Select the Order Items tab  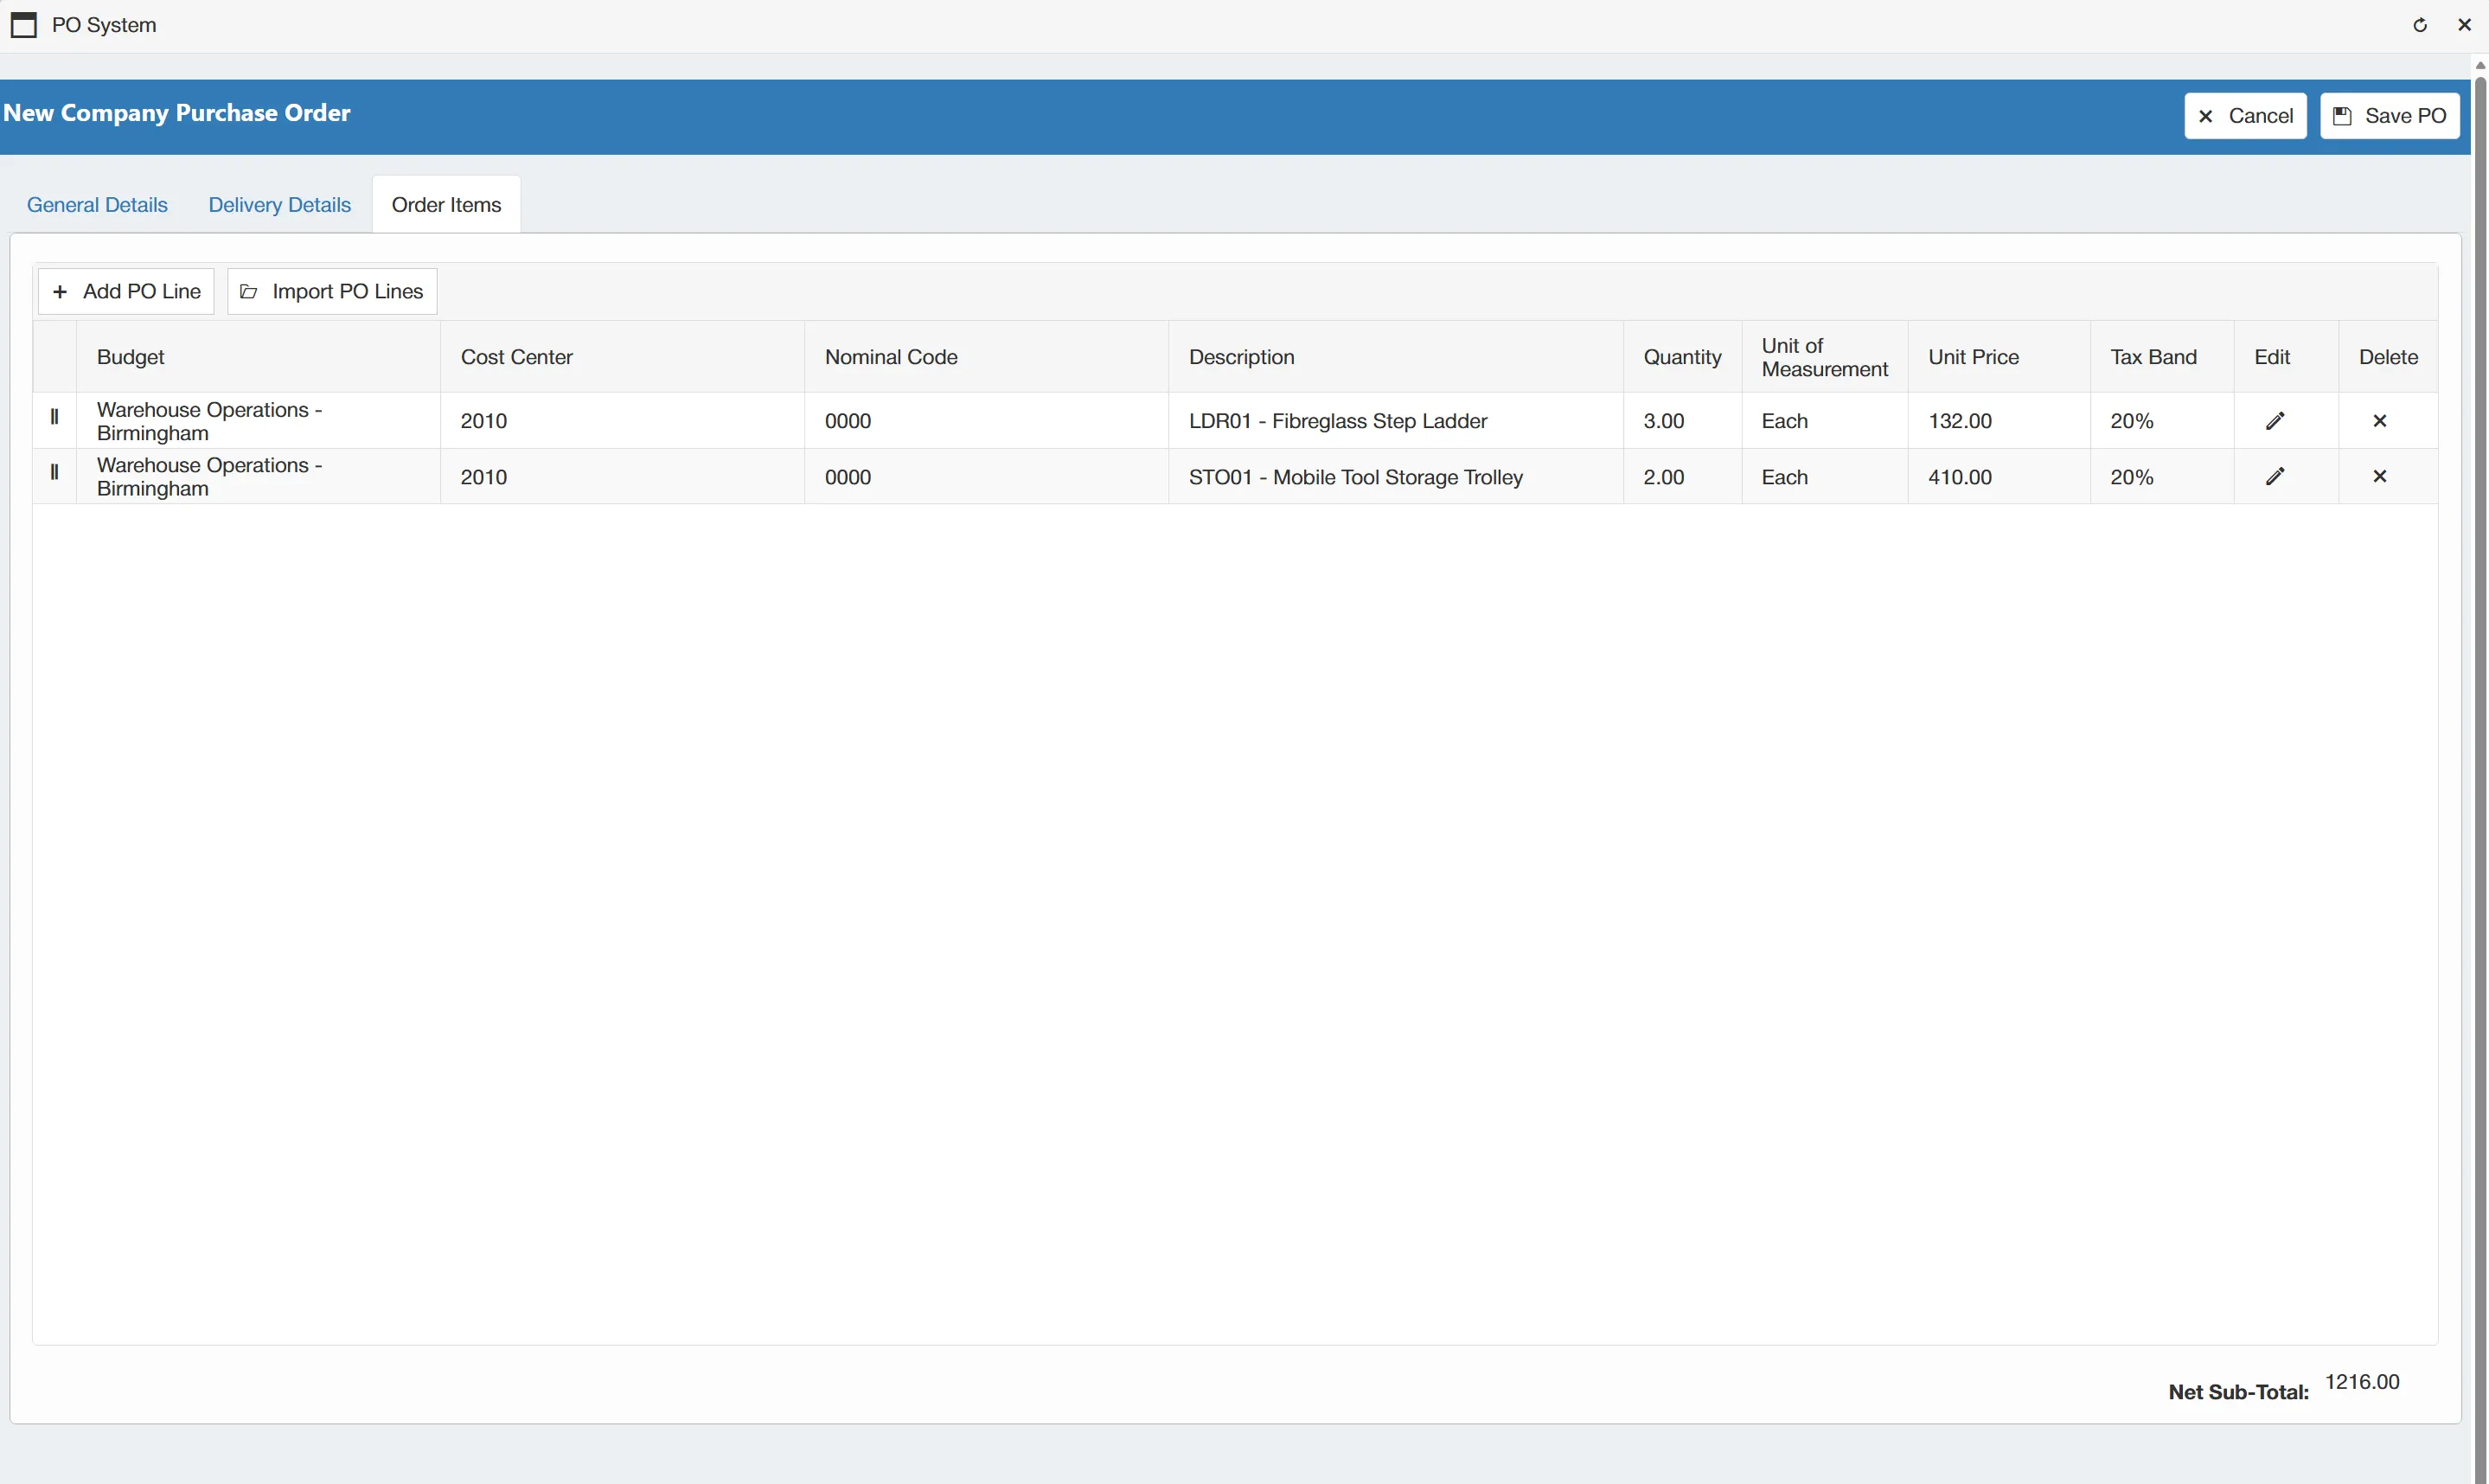tap(446, 205)
